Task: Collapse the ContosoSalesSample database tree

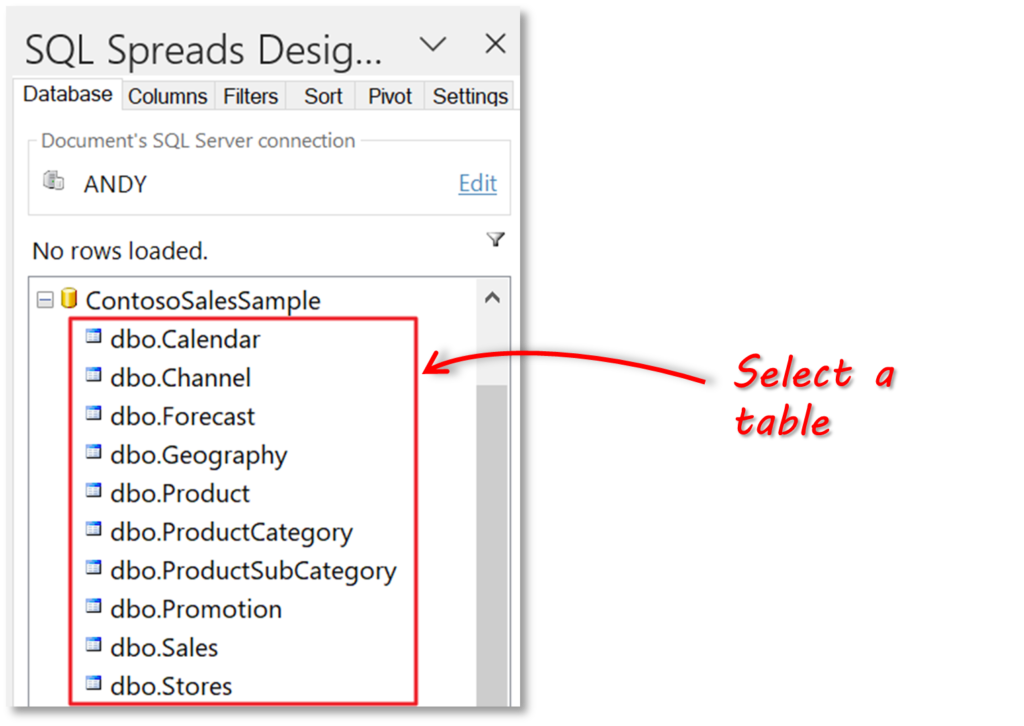Action: click(x=44, y=300)
